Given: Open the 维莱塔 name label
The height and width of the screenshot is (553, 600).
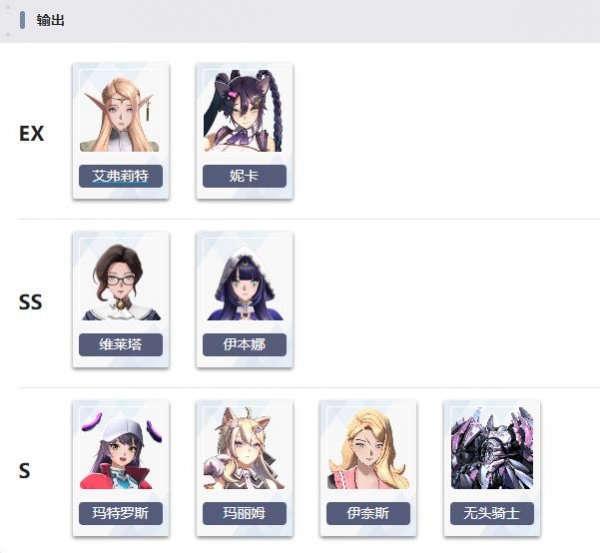Looking at the screenshot, I should point(121,345).
